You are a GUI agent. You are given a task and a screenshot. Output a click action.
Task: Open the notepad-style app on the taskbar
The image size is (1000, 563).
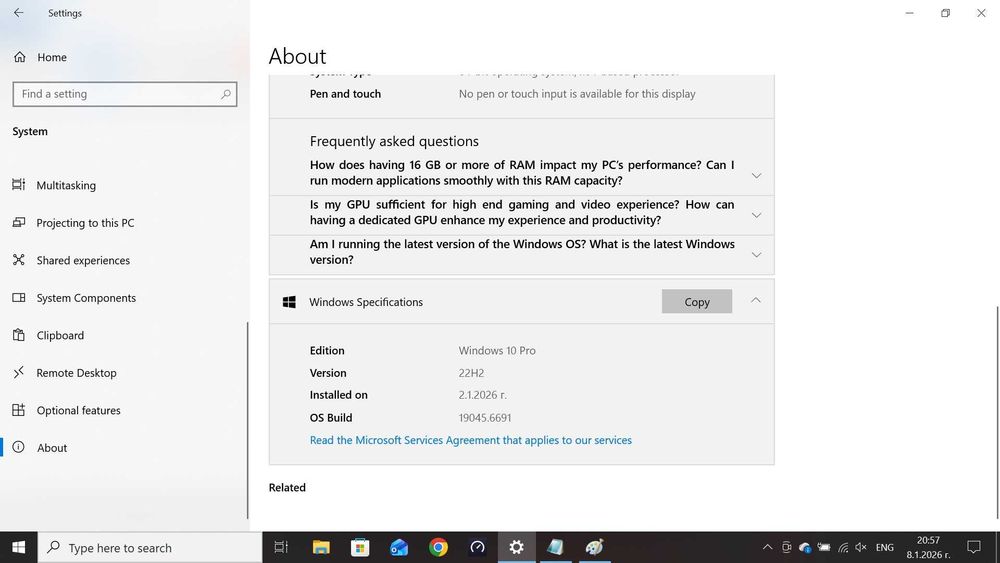[x=555, y=547]
